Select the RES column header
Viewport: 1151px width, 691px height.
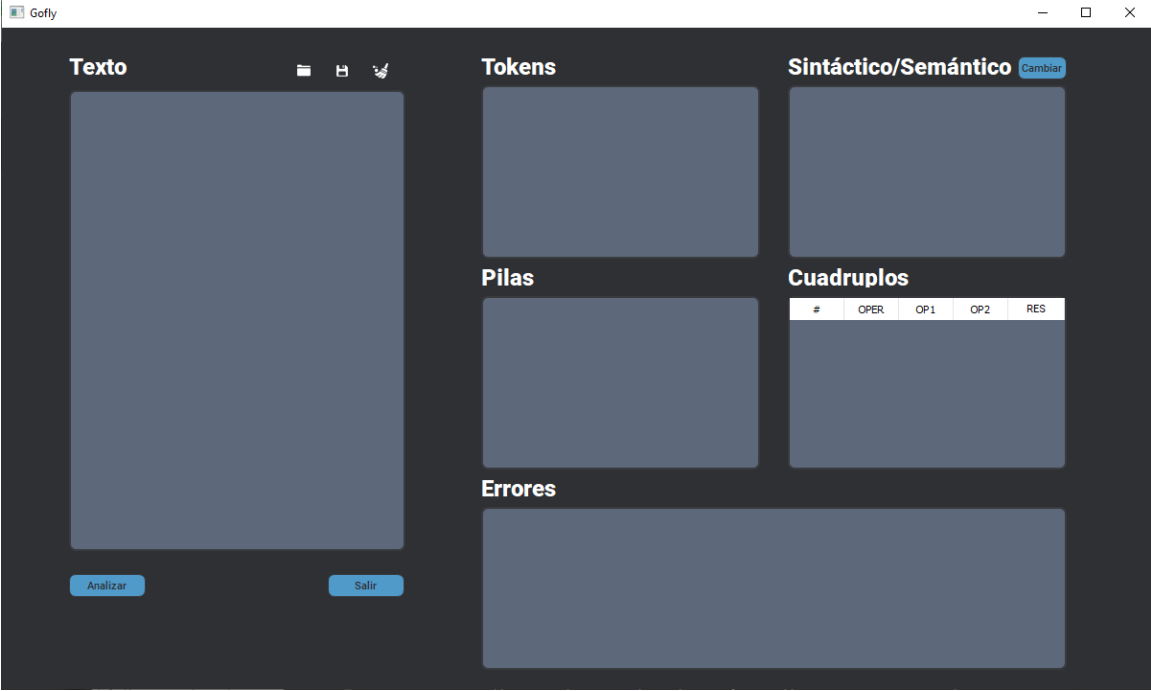point(1036,310)
